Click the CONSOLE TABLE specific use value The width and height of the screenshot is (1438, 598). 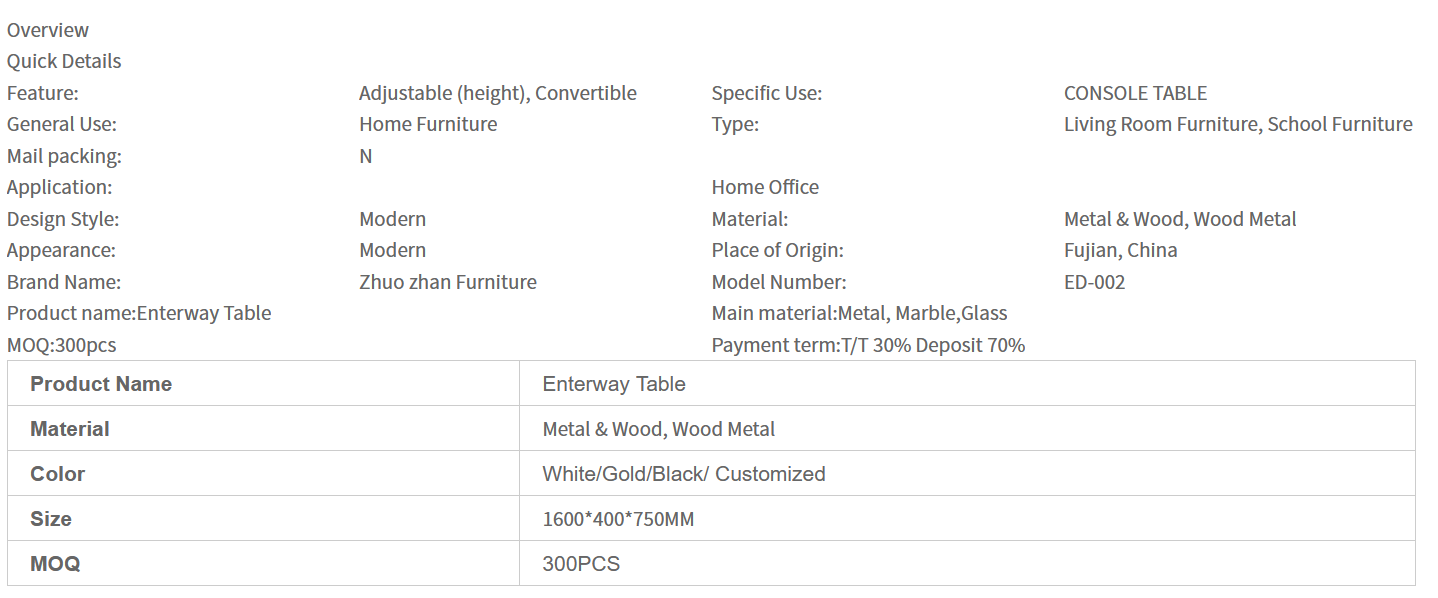coord(1135,93)
